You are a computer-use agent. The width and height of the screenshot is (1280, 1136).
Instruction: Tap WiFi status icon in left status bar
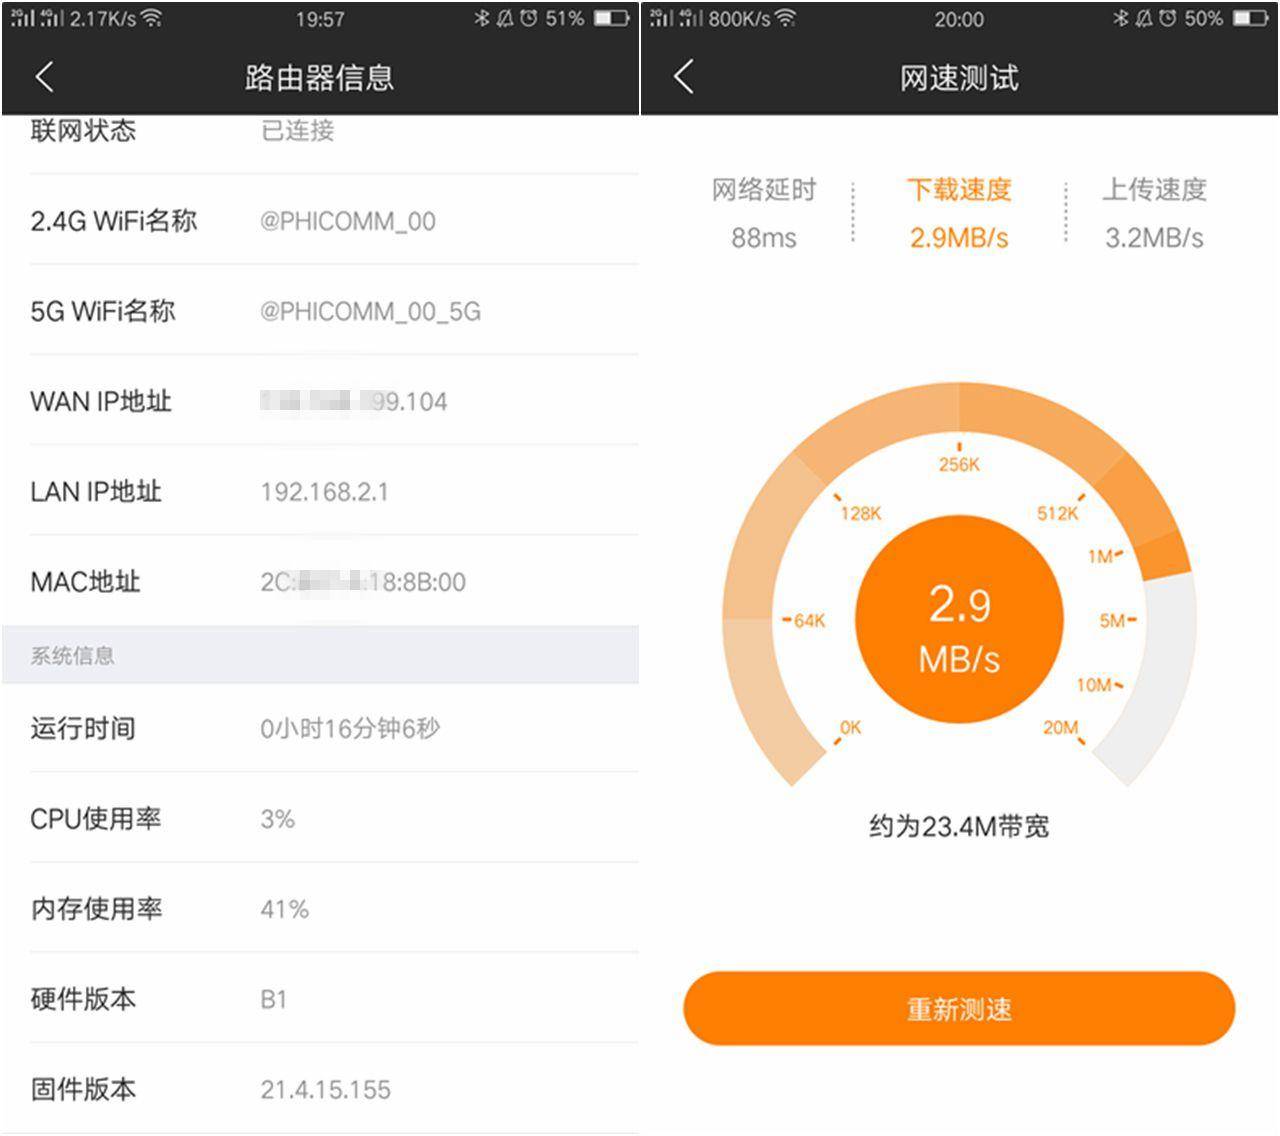[151, 18]
